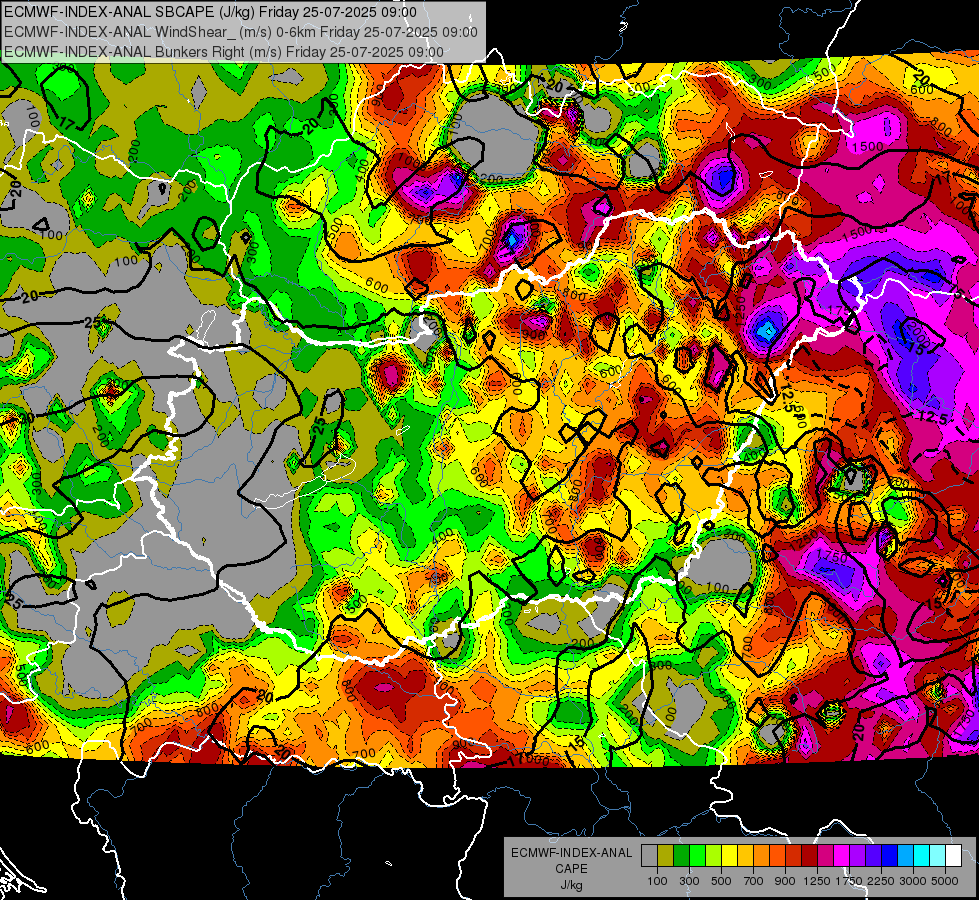
Task: Click the Bunkers Right (m/s) title line
Action: click(224, 52)
